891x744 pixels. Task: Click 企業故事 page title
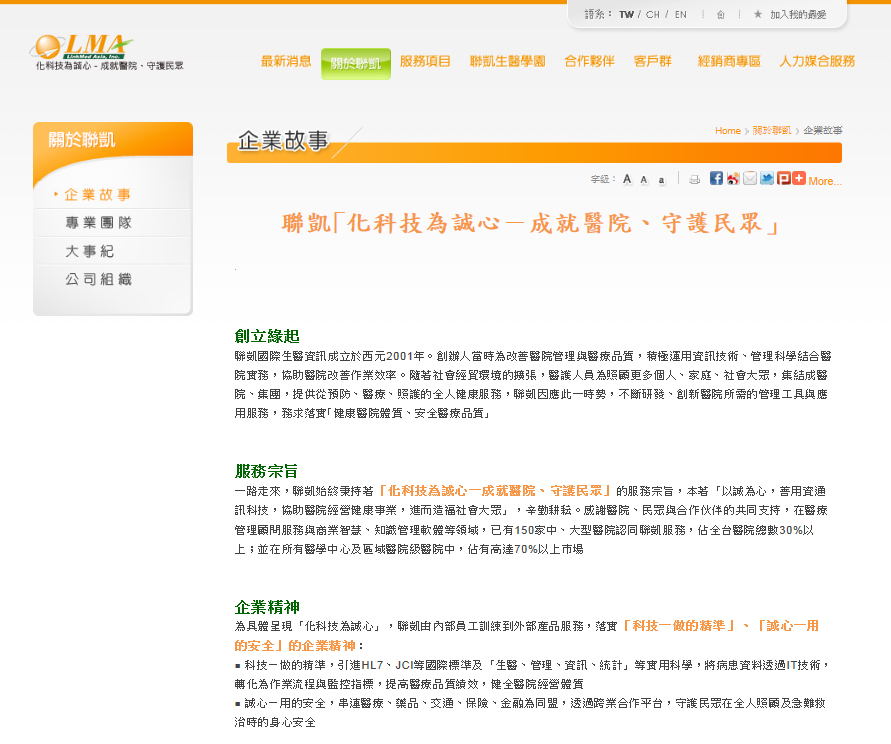click(x=283, y=141)
